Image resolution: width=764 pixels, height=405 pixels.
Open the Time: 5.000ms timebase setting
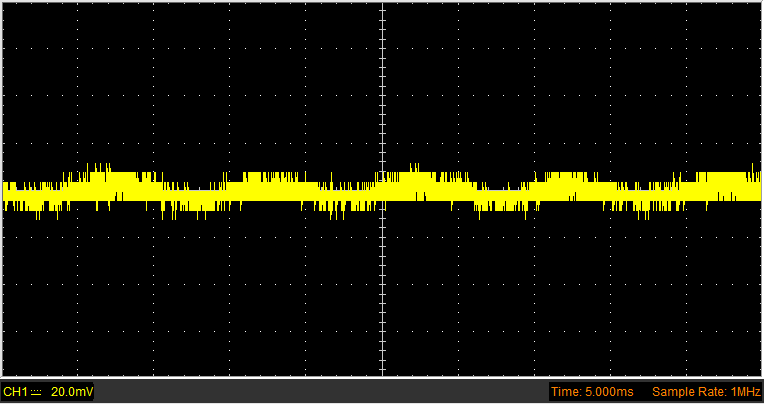(x=592, y=392)
